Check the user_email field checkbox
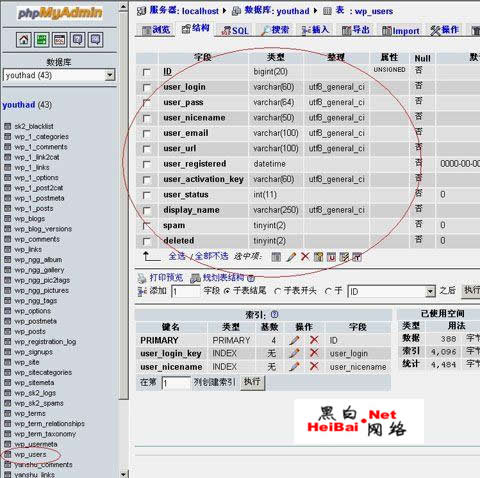480x478 pixels. (x=146, y=134)
